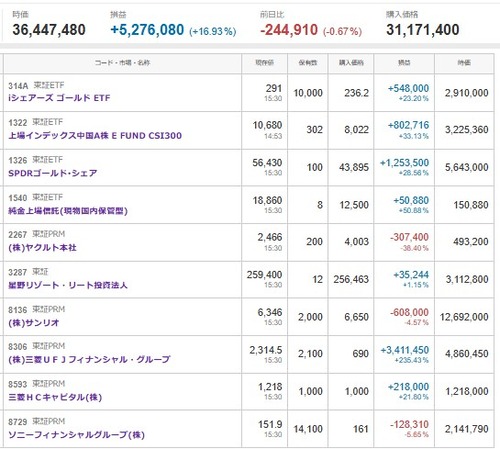Open the SPDRゴールド・シェア stock link
The height and width of the screenshot is (449, 500).
pos(53,173)
